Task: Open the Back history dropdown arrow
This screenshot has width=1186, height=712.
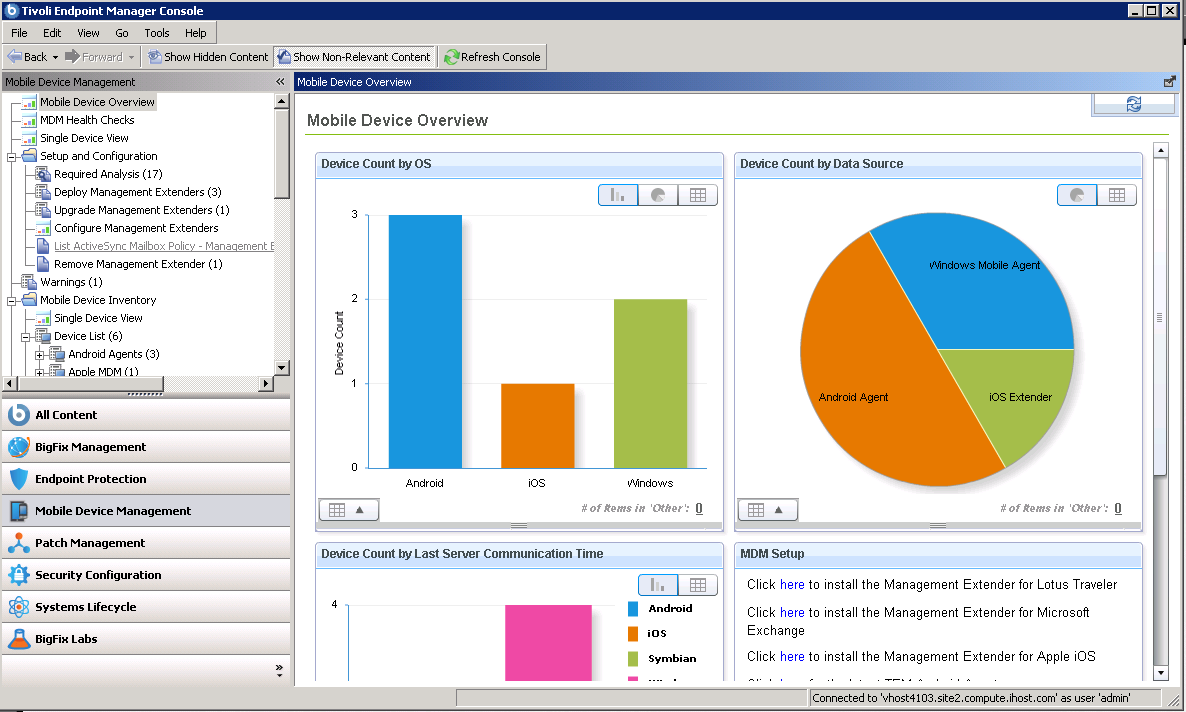Action: 55,58
